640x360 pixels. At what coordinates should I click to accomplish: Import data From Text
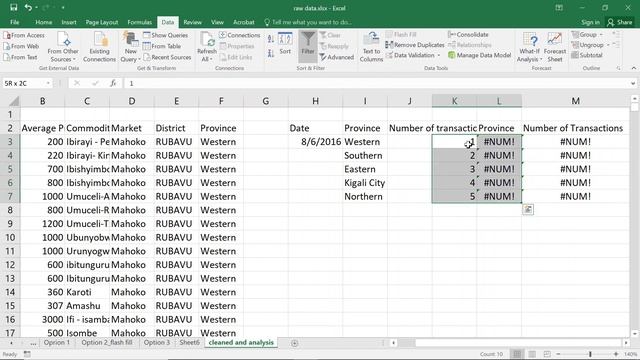(x=20, y=58)
